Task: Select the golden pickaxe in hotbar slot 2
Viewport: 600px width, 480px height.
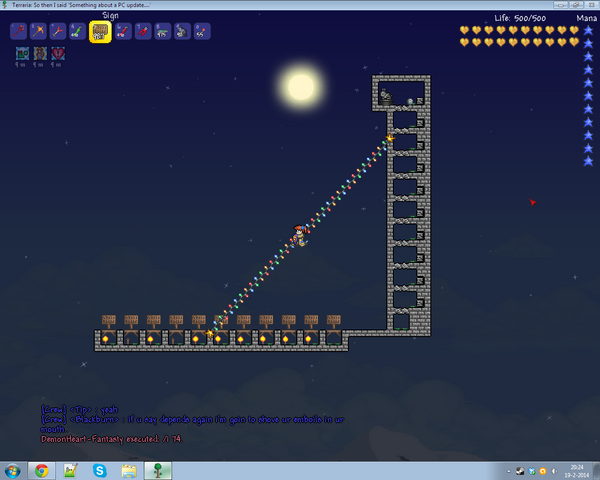Action: click(x=38, y=31)
